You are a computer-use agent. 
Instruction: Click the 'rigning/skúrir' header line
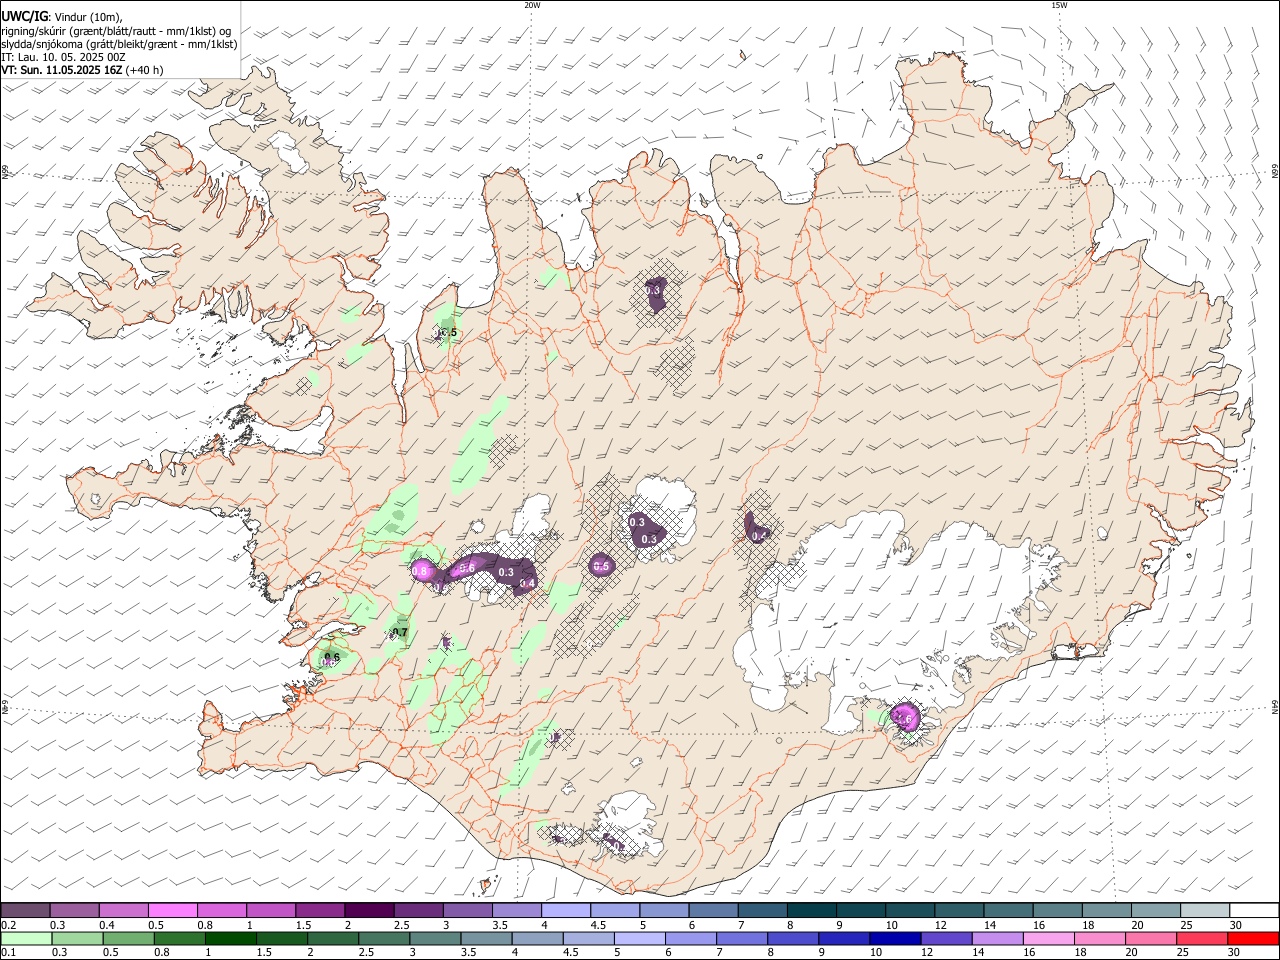[117, 31]
